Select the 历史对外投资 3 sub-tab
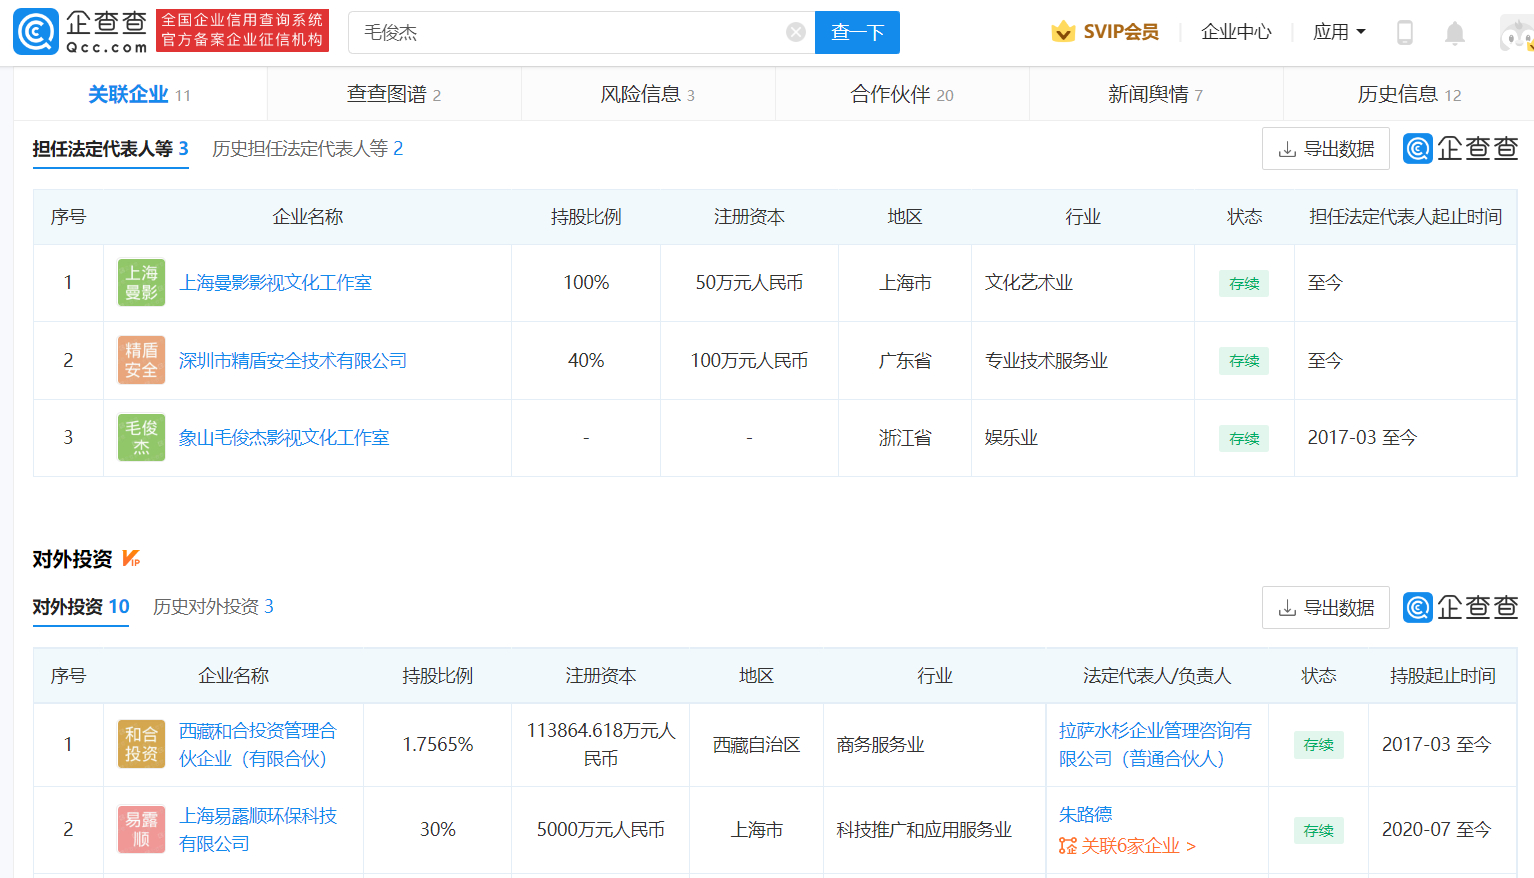This screenshot has width=1534, height=878. point(213,607)
